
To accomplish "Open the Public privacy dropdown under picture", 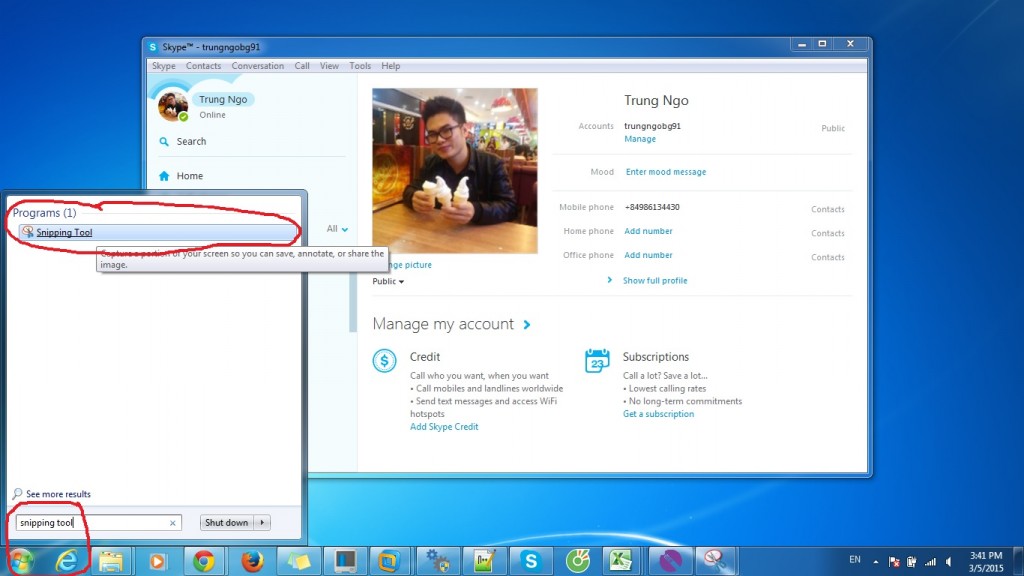I will coord(388,281).
